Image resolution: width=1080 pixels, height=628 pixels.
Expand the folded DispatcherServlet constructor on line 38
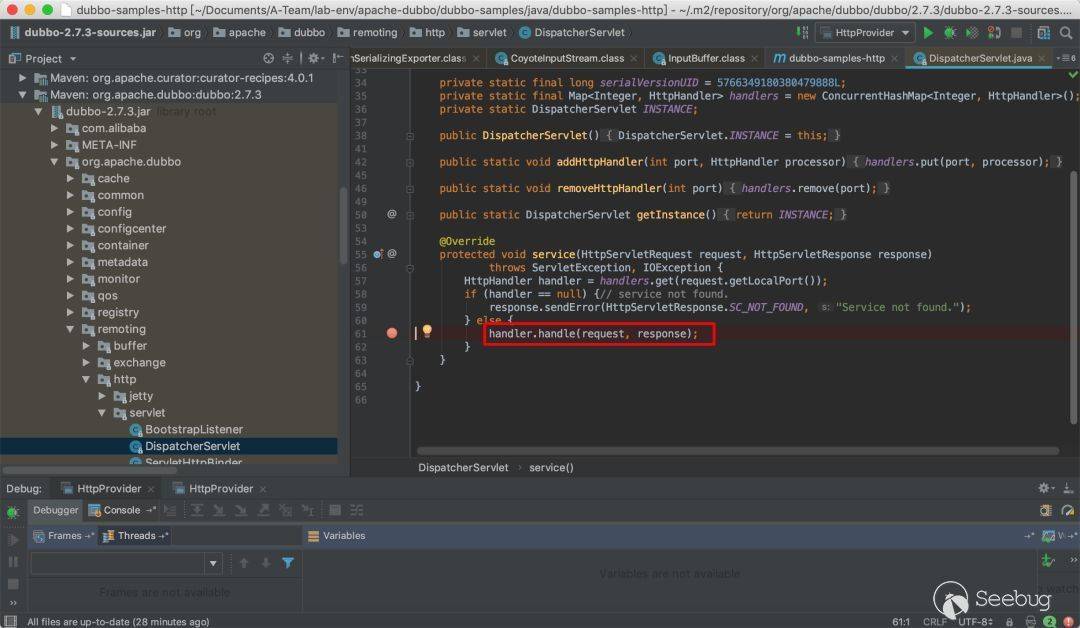(x=408, y=135)
